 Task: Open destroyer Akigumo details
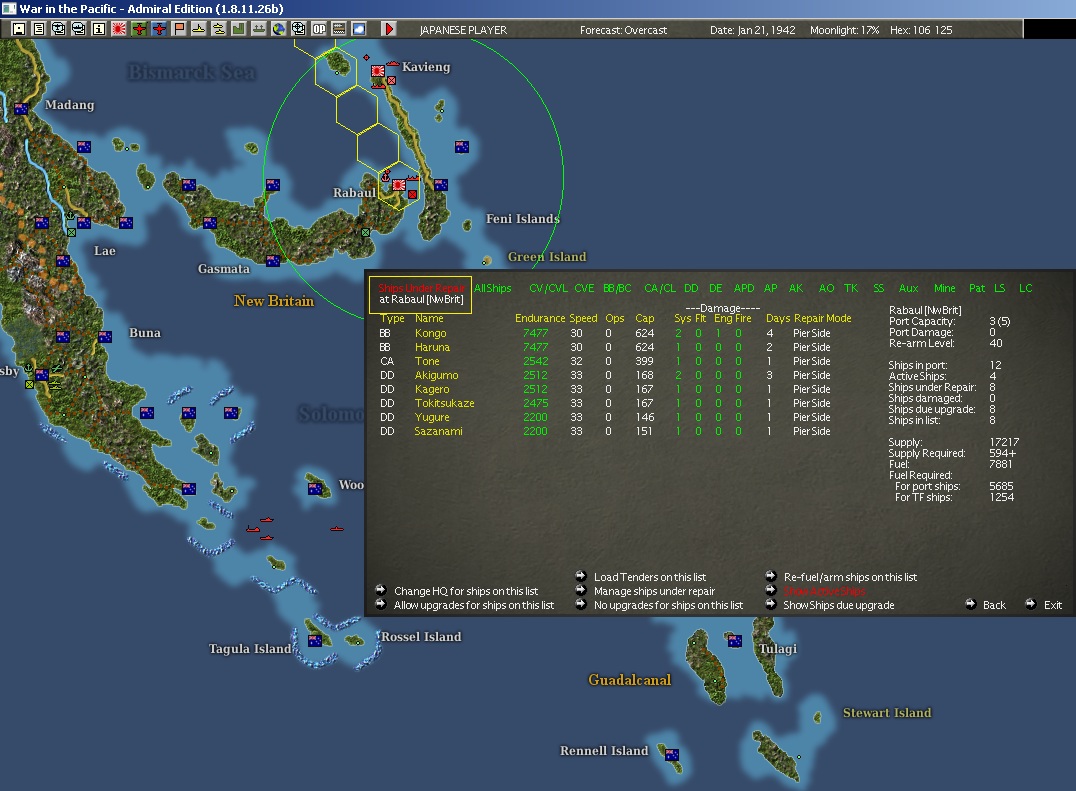[x=436, y=375]
